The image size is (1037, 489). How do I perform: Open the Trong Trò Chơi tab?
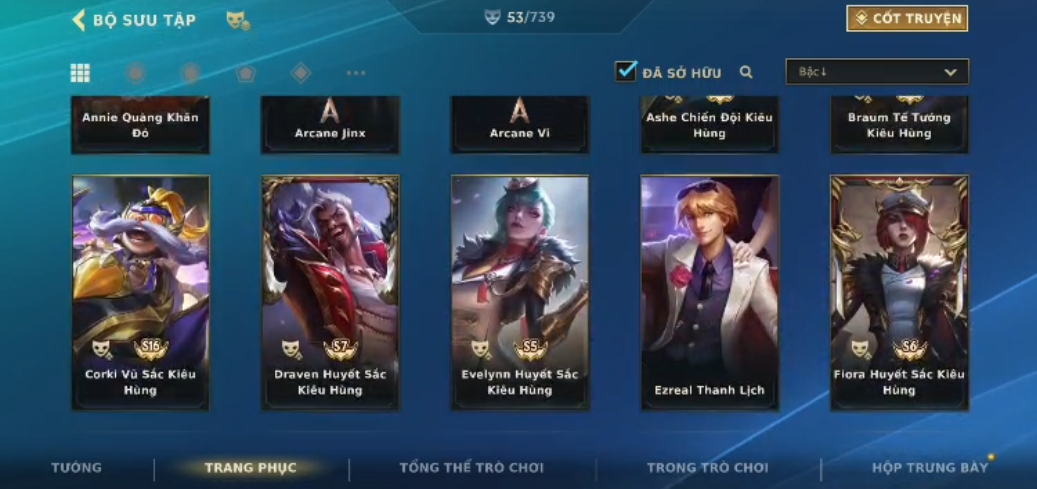pos(708,468)
